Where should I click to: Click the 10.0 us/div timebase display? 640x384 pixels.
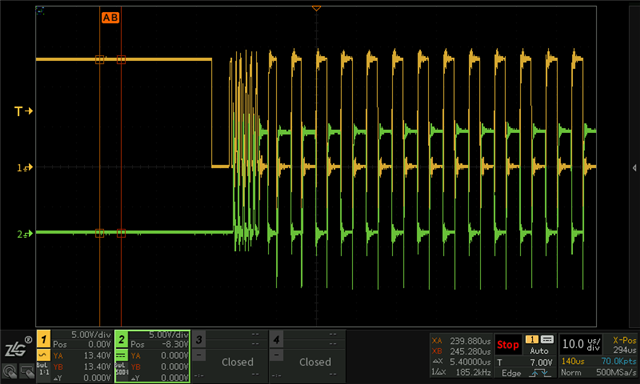coord(581,344)
